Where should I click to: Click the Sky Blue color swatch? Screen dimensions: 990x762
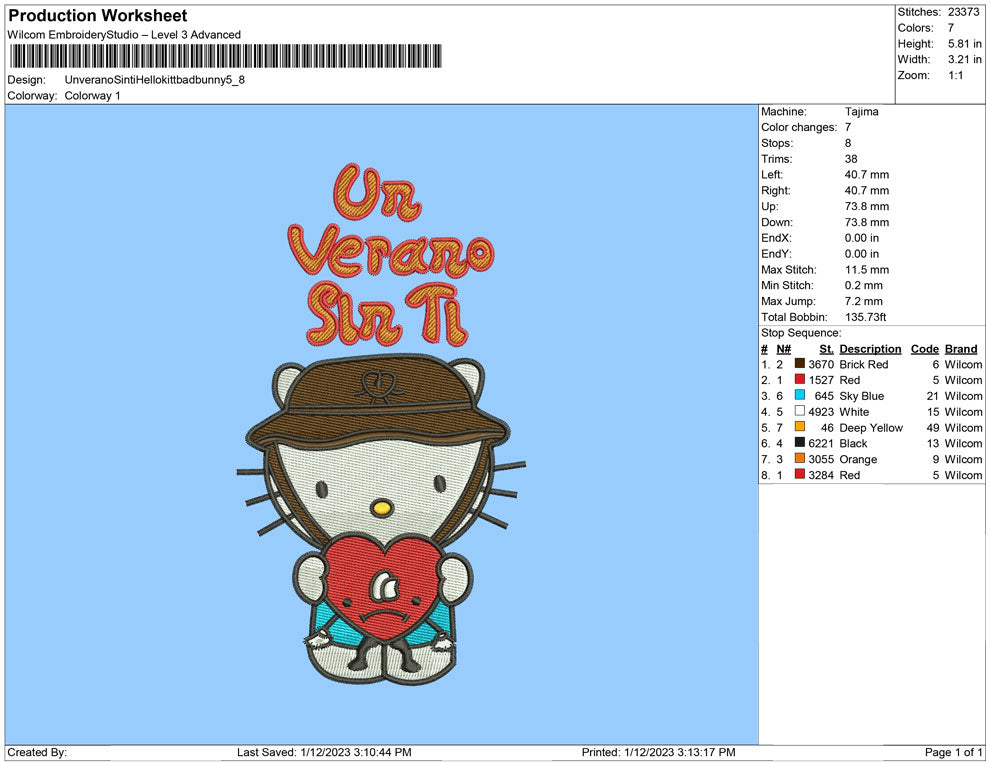tap(799, 395)
